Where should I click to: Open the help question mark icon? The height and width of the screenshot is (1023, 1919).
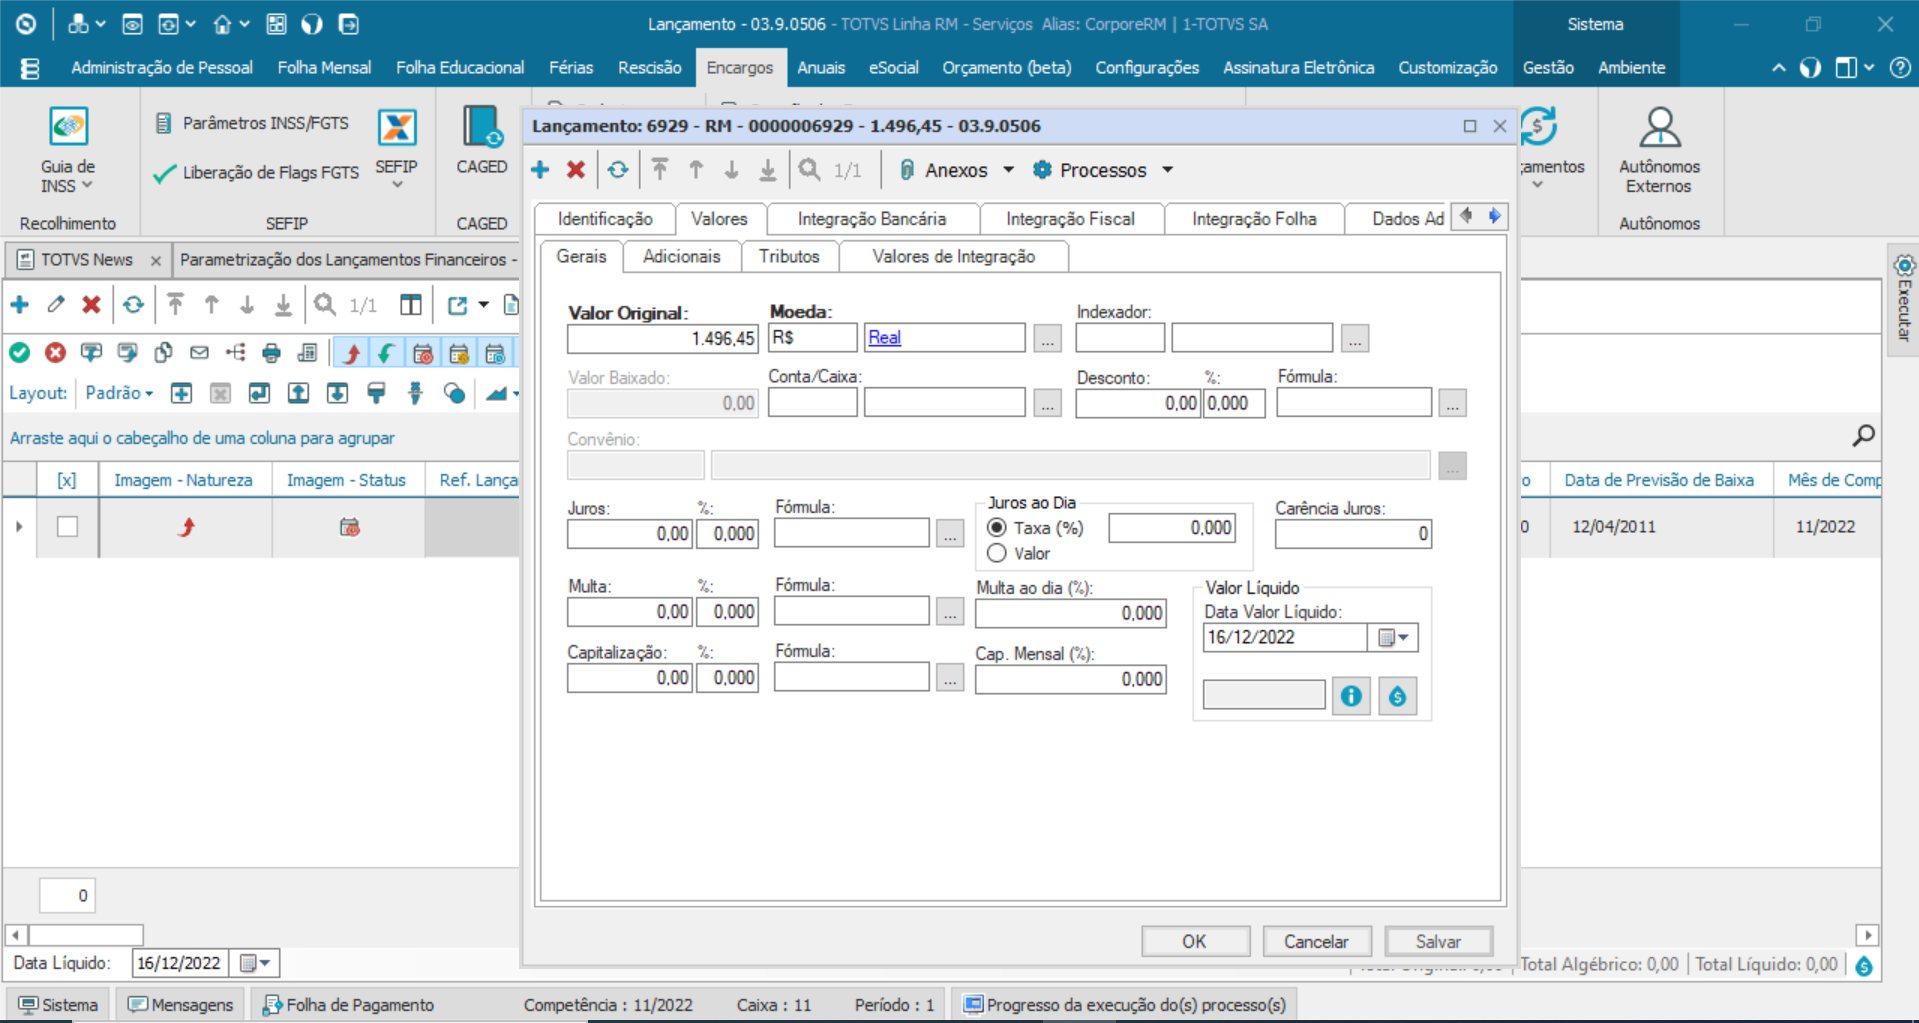pos(1900,68)
